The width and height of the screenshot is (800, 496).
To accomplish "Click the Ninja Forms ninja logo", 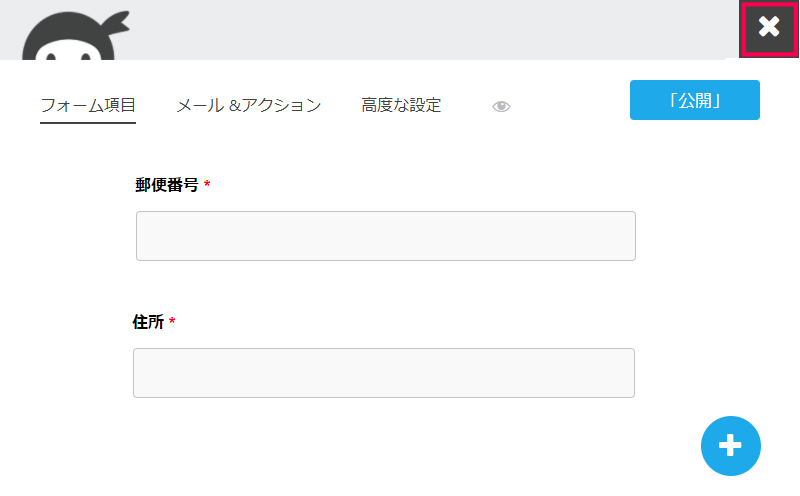I will (75, 36).
